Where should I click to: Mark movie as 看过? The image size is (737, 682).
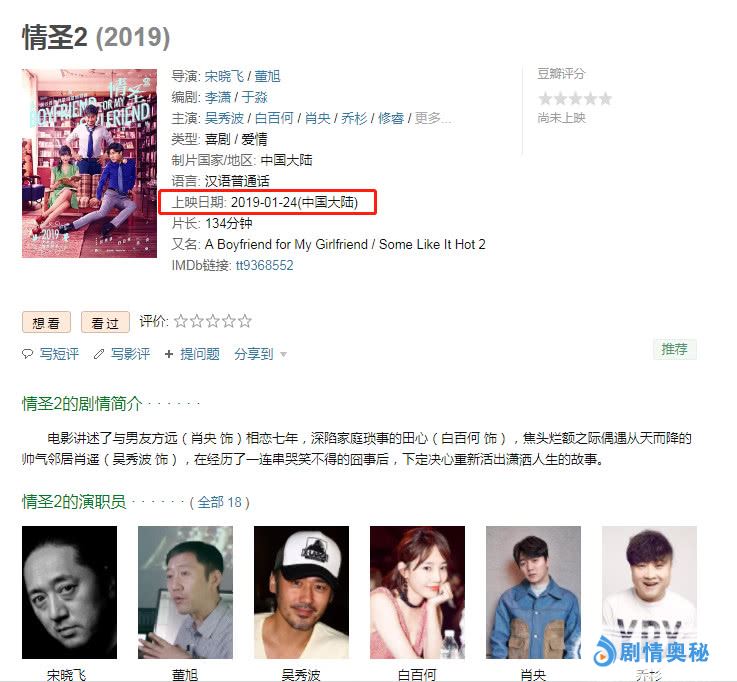105,322
